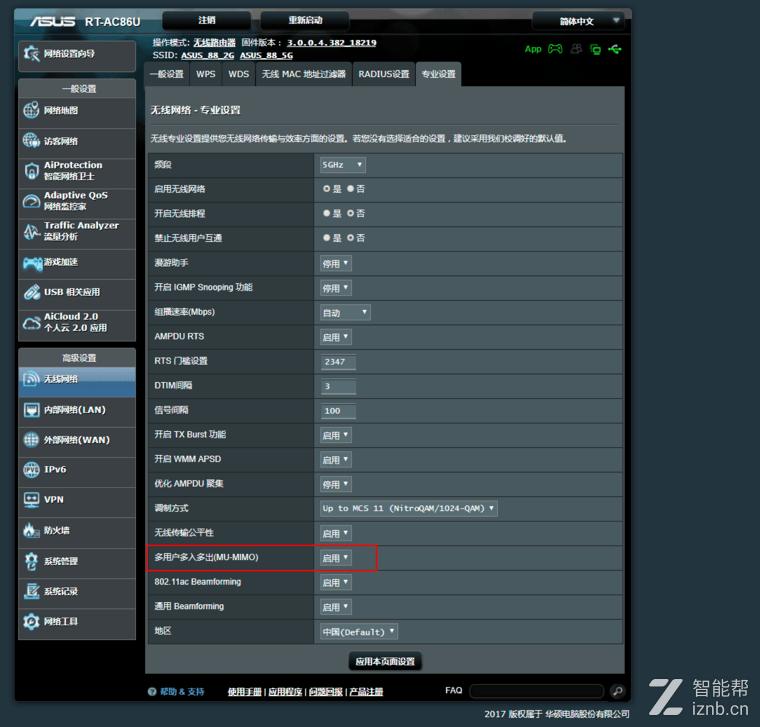Viewport: 760px width, 727px height.
Task: Switch to the RADIUS设置 tab
Action: pos(384,74)
